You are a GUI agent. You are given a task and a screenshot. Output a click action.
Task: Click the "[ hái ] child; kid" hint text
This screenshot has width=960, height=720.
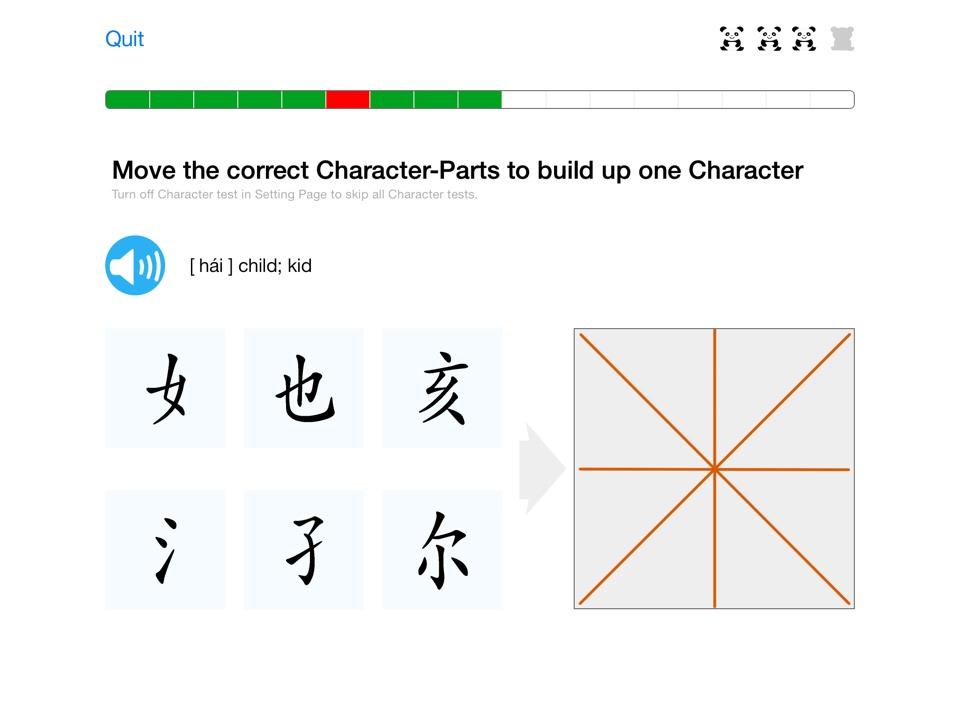251,266
